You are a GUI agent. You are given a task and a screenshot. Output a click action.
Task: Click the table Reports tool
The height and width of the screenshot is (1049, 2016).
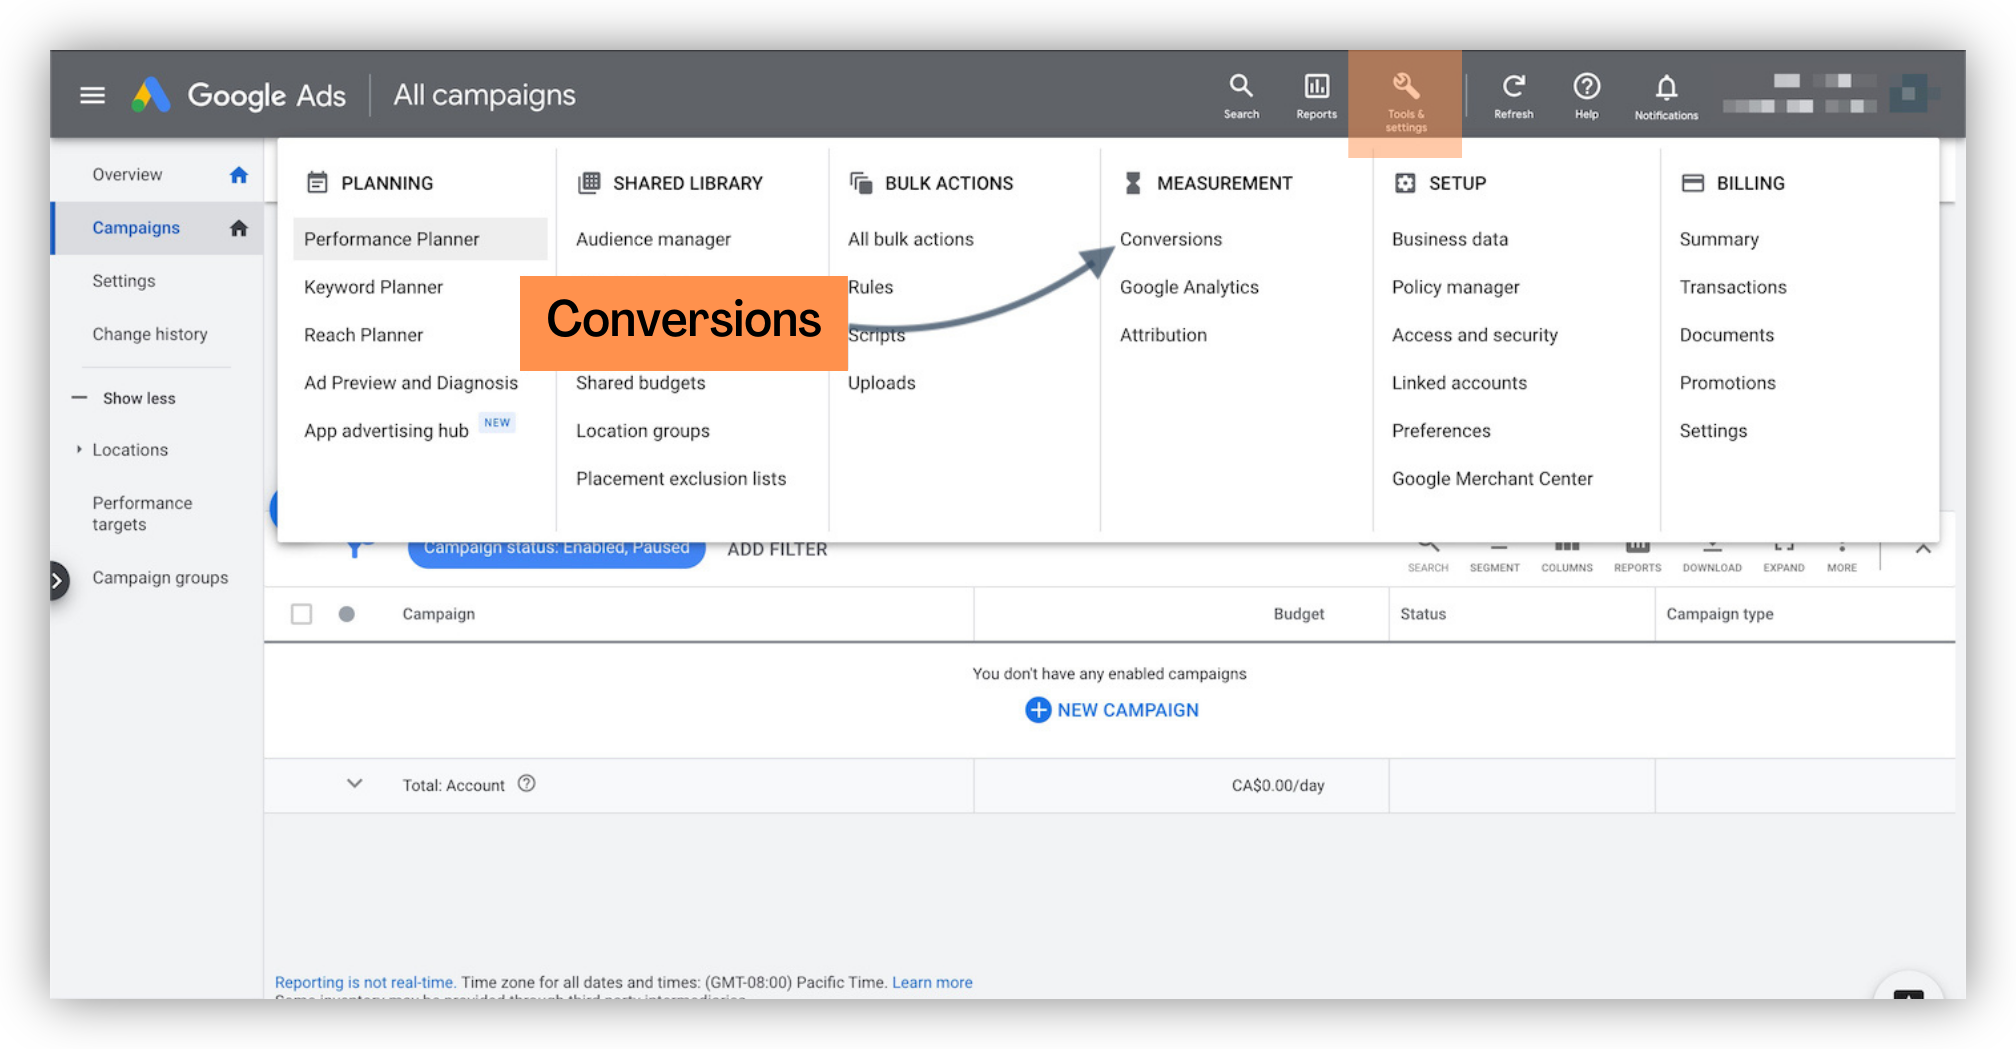[x=1637, y=556]
